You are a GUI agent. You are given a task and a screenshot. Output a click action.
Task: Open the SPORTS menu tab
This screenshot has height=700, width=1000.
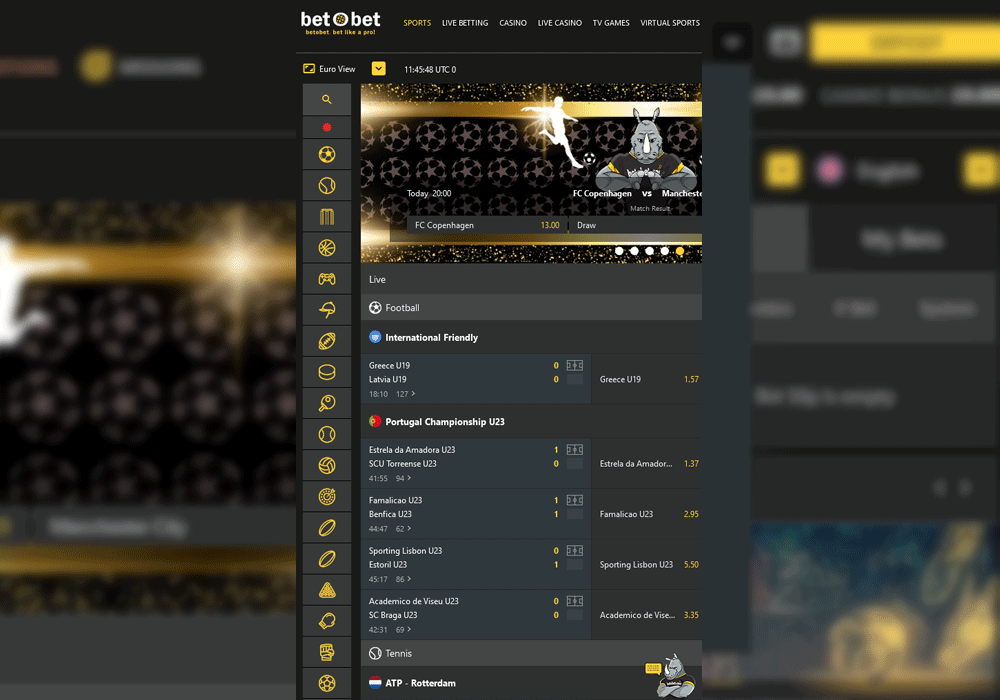coord(417,23)
